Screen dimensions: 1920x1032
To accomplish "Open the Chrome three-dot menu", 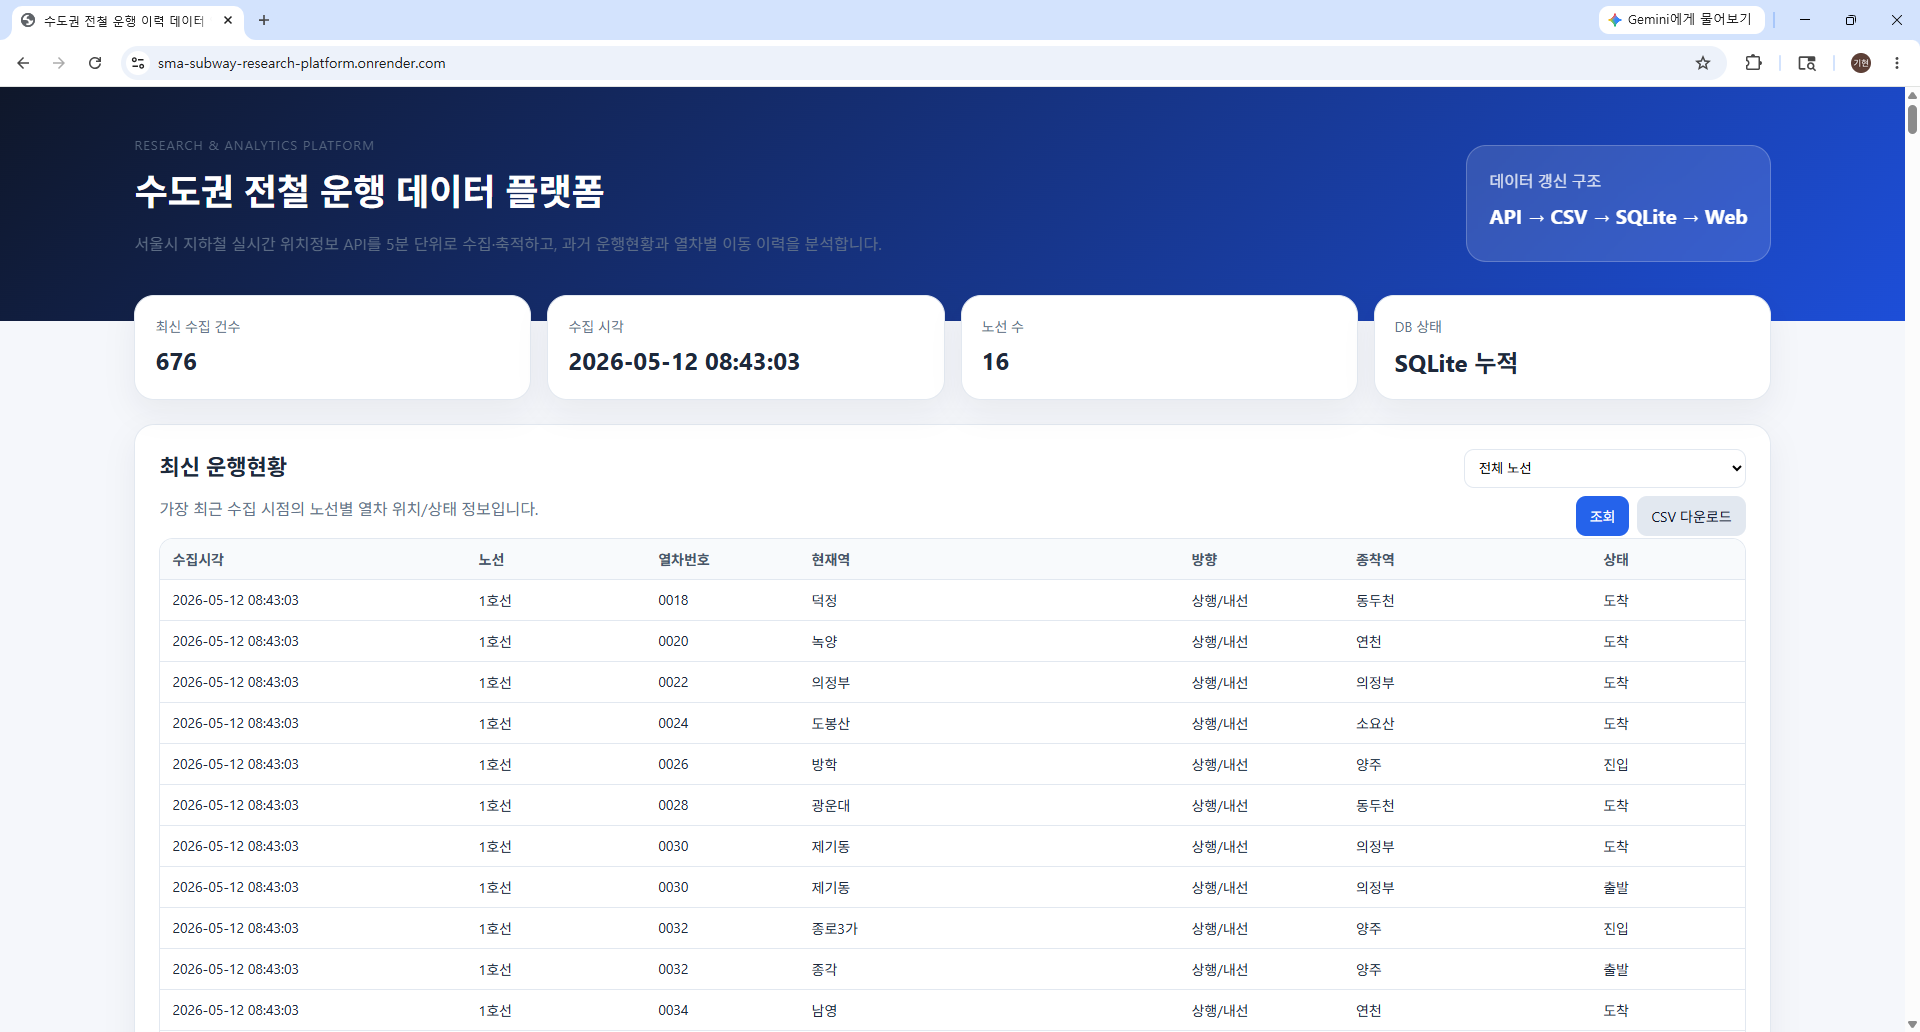I will pos(1897,63).
